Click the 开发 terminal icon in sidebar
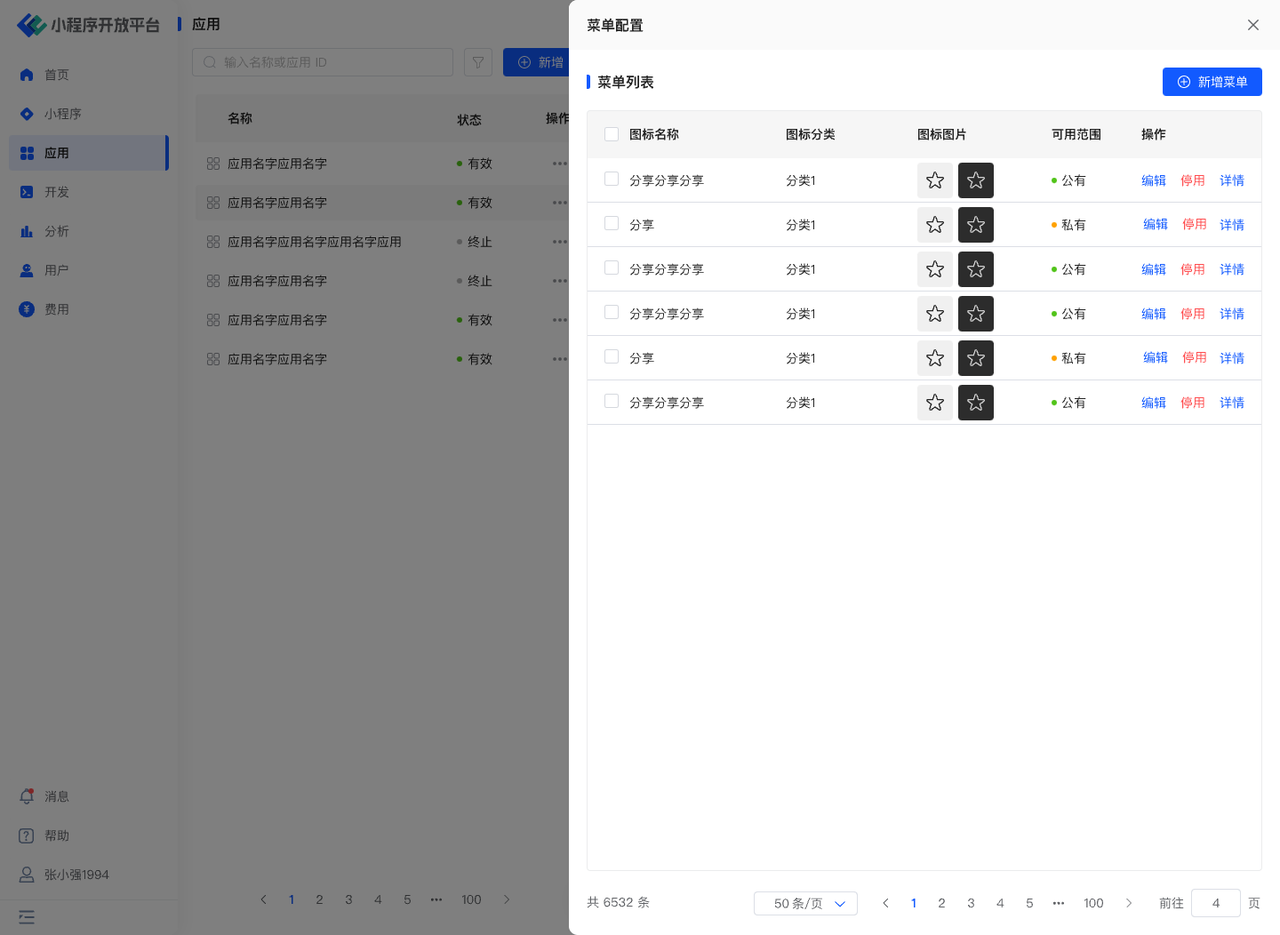 pyautogui.click(x=27, y=192)
